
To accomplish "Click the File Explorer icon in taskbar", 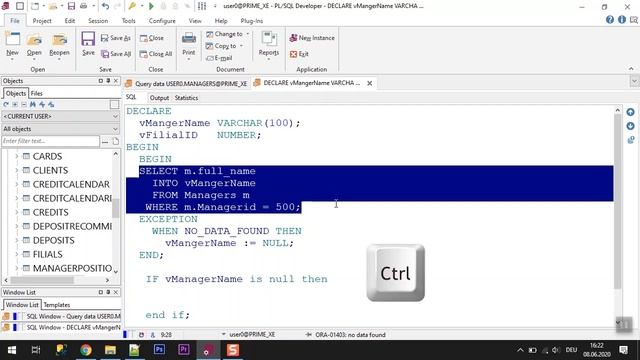I will [x=110, y=350].
